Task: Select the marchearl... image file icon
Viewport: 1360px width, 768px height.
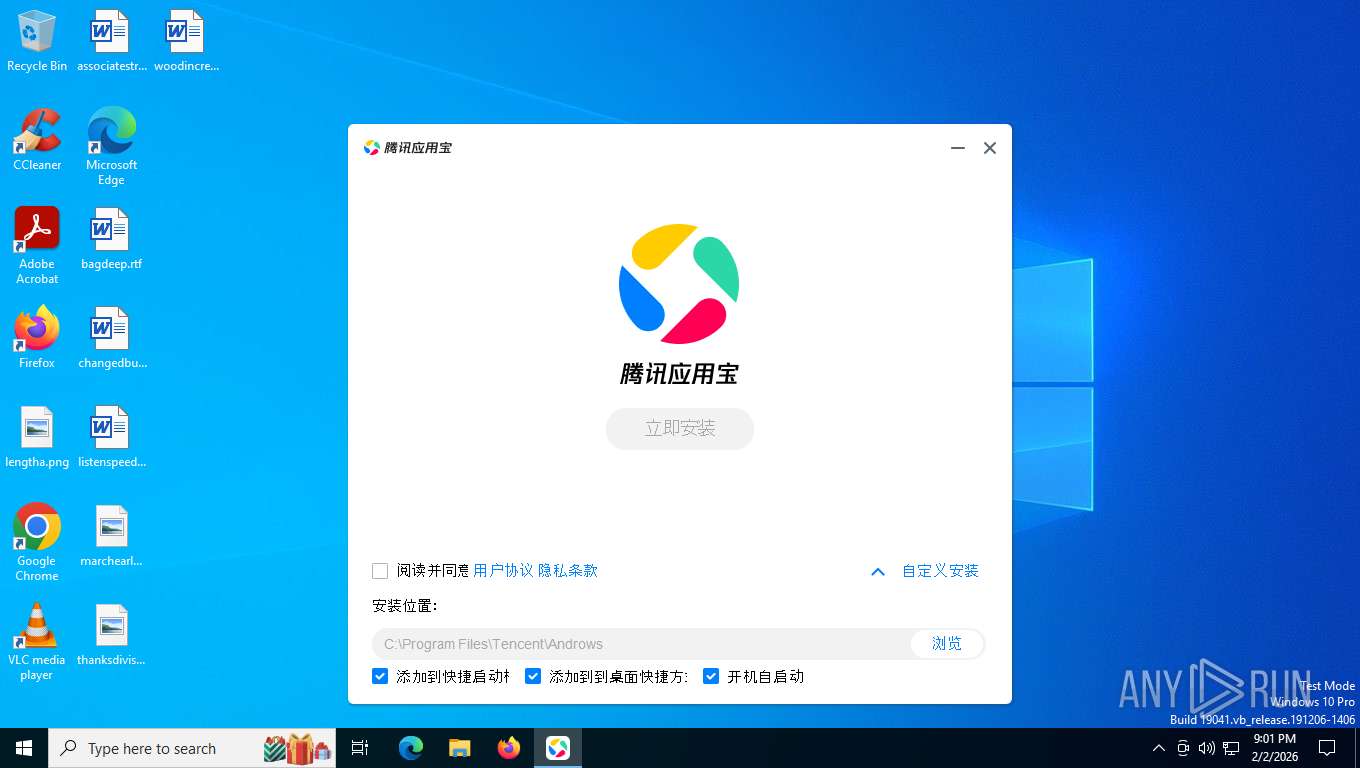Action: pos(111,536)
